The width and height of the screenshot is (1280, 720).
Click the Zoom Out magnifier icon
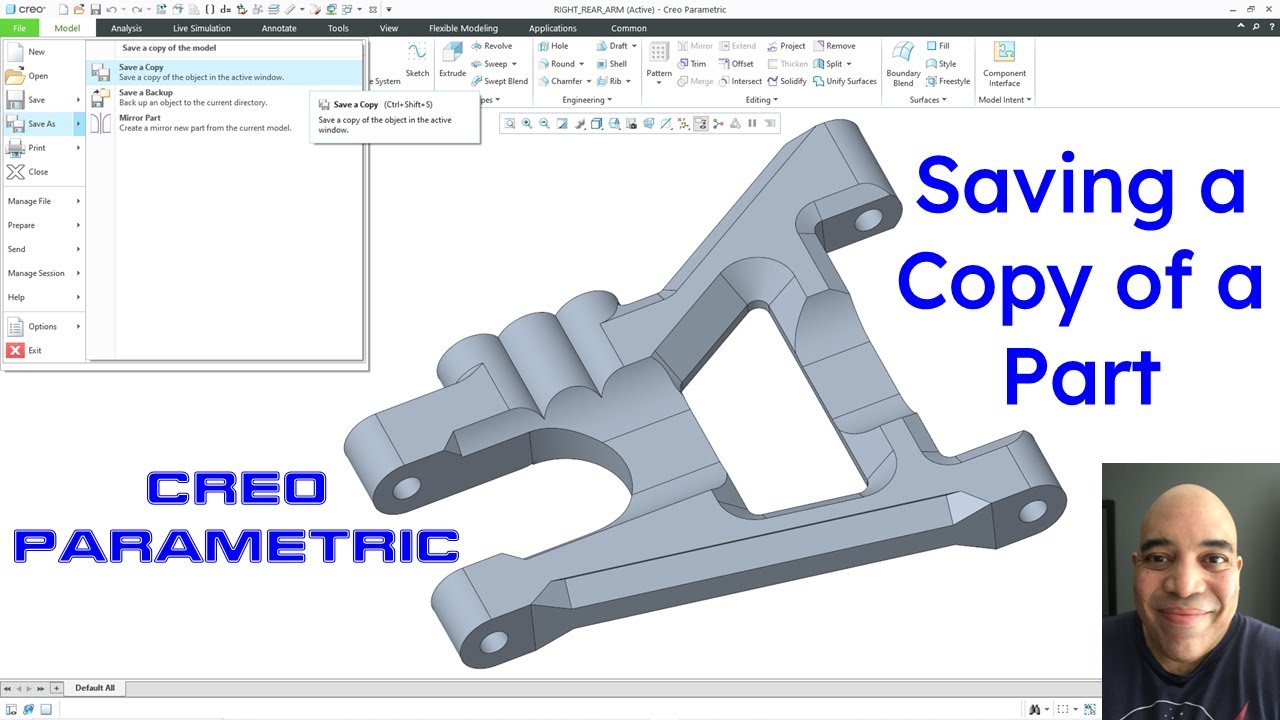[x=544, y=124]
